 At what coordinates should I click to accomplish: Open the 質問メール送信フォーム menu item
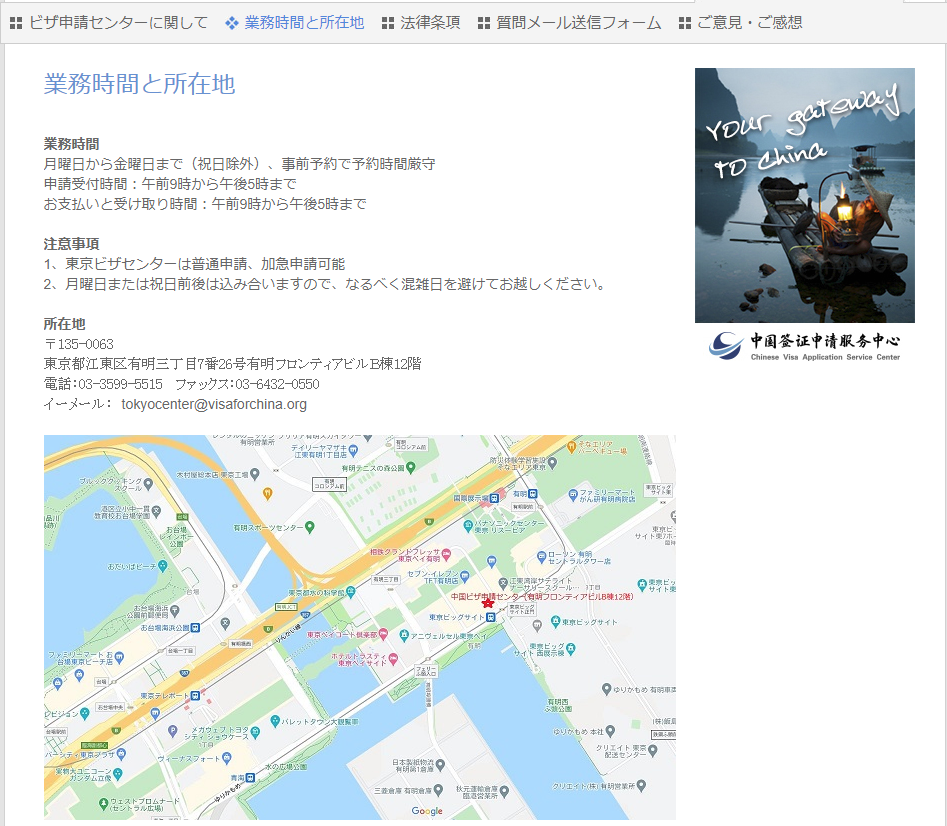coord(570,23)
